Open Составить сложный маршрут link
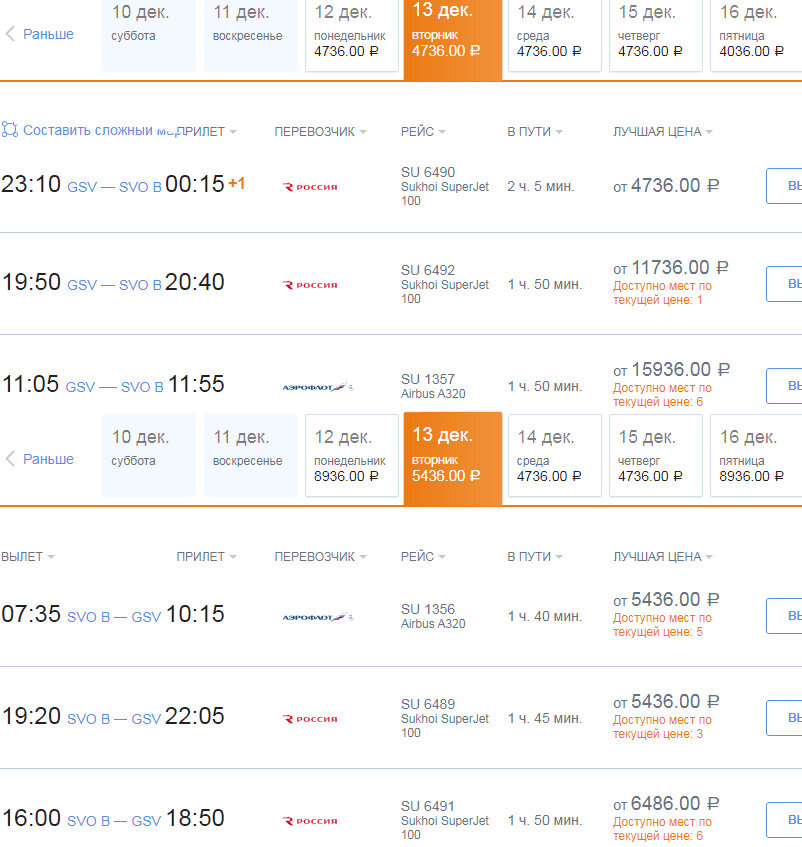 pyautogui.click(x=88, y=130)
